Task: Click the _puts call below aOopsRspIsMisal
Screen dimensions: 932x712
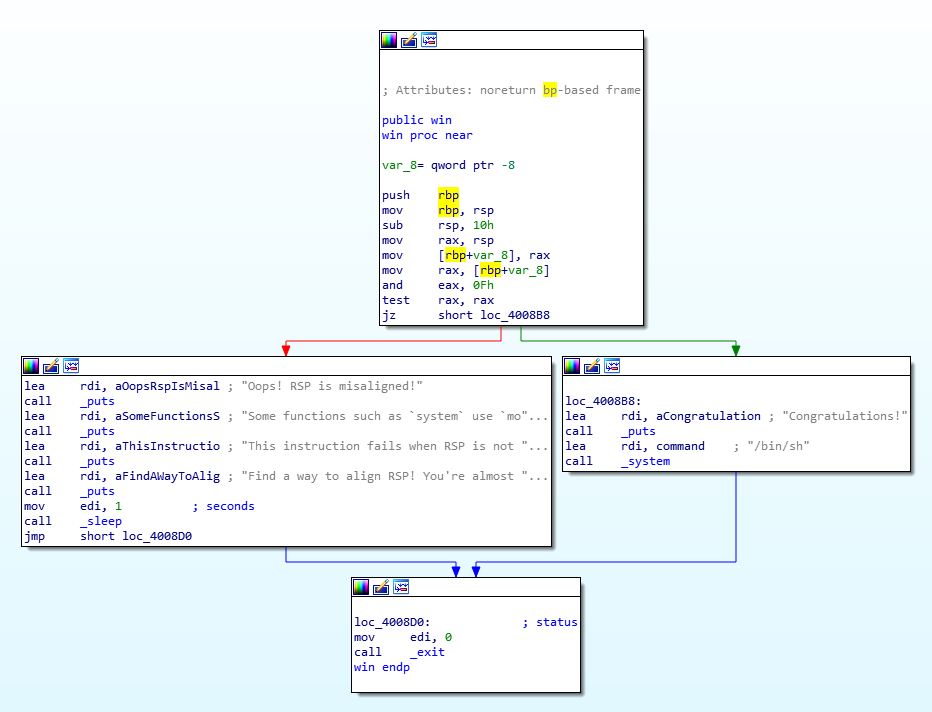Action: pos(97,401)
